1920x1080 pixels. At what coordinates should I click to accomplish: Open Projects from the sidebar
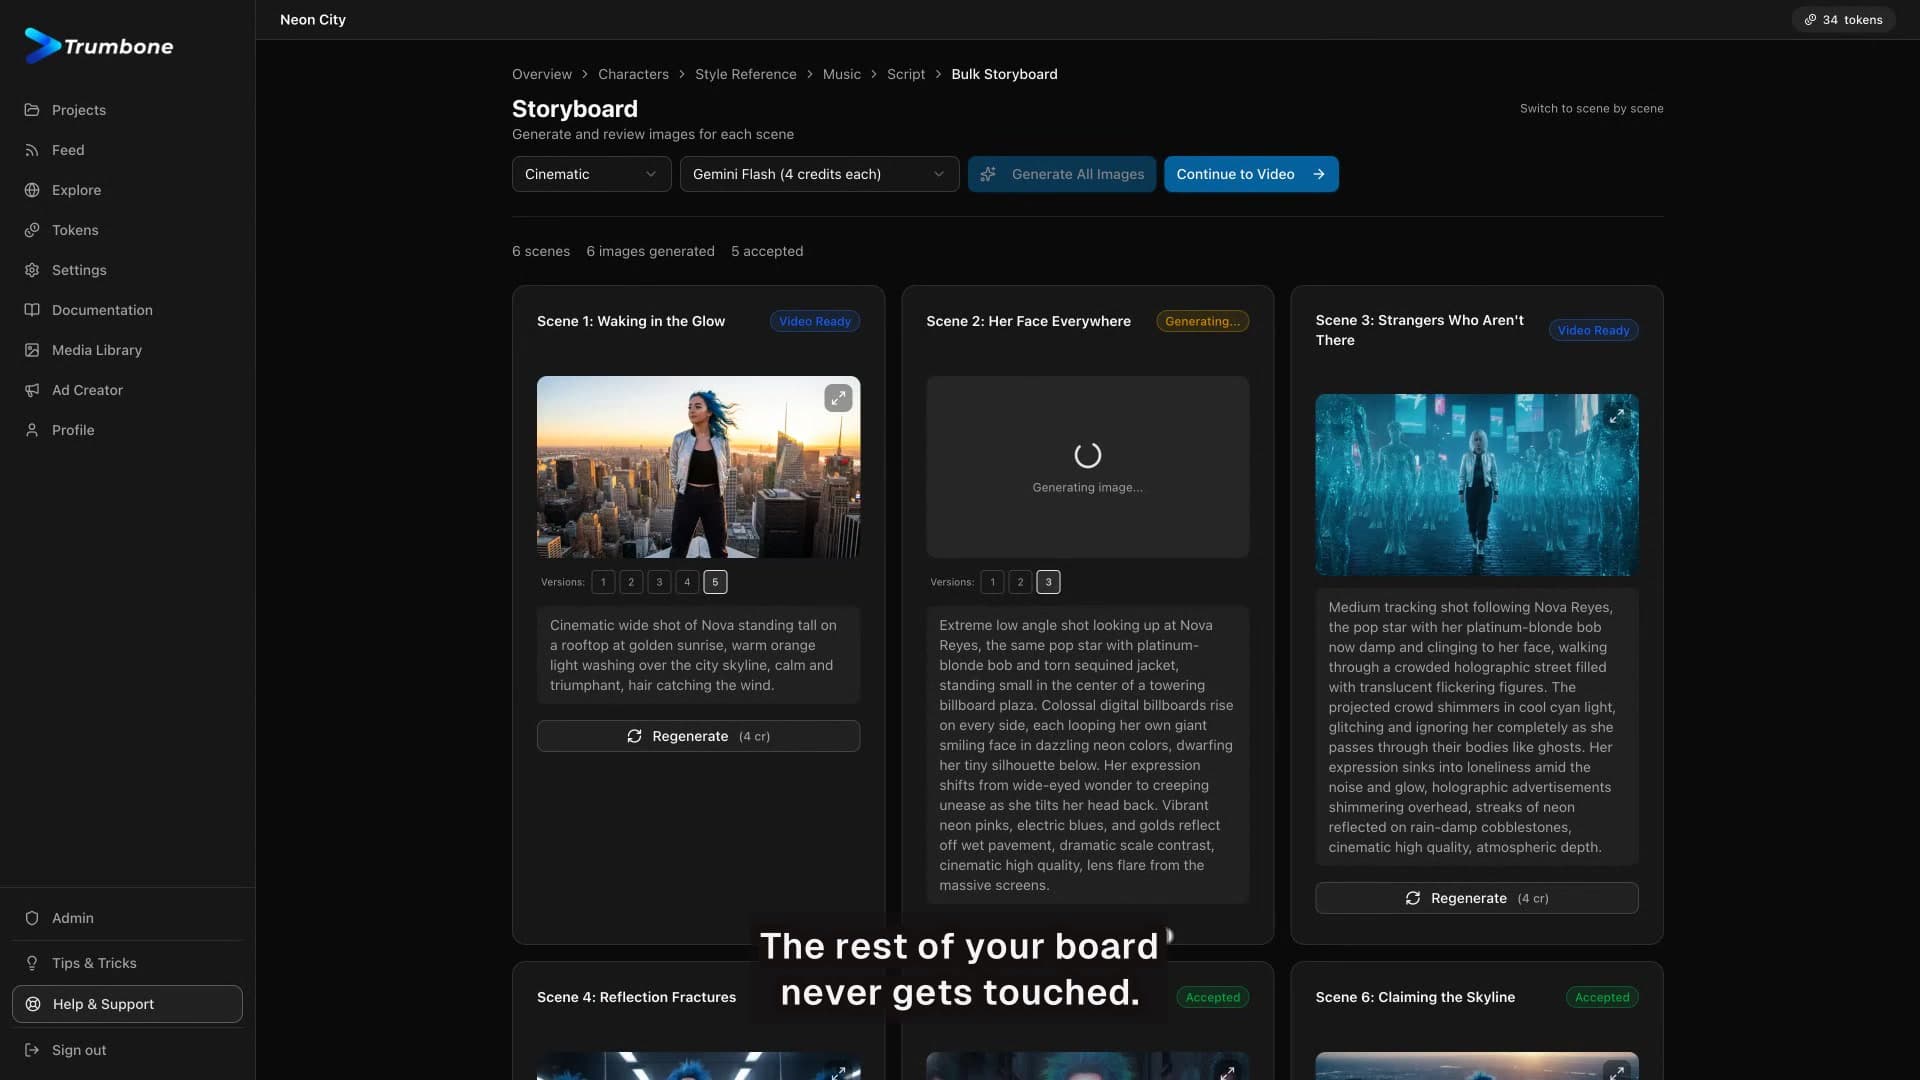click(78, 110)
